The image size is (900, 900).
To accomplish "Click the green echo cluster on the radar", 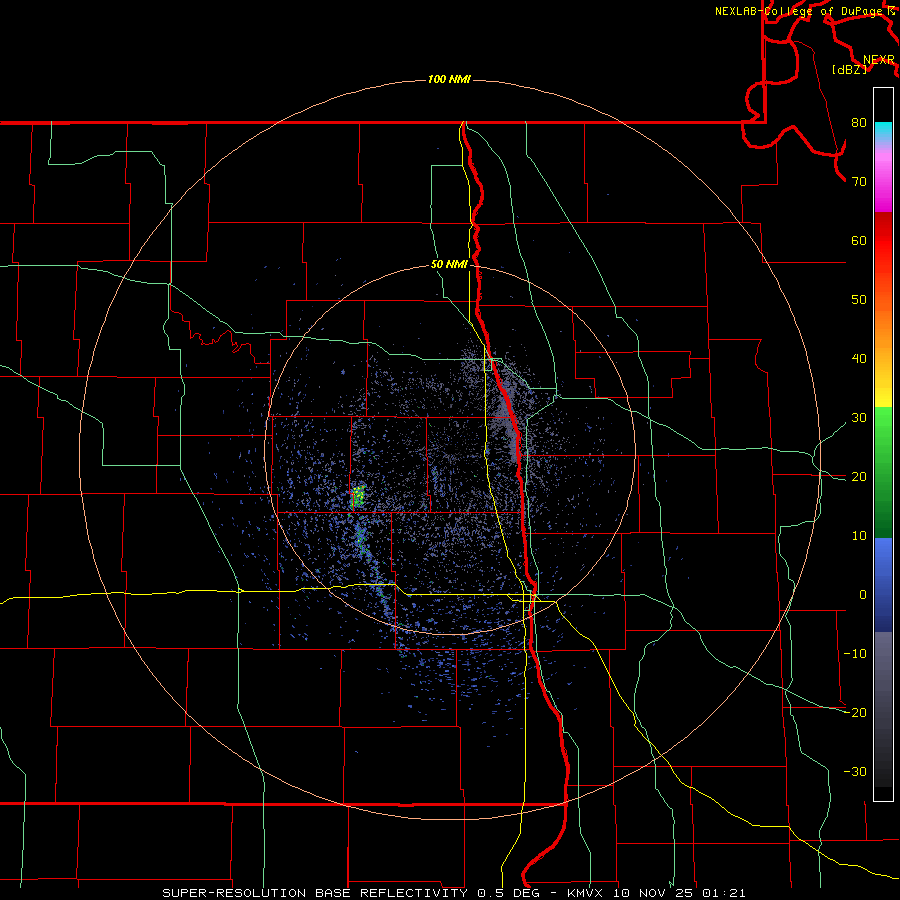I will click(x=358, y=496).
